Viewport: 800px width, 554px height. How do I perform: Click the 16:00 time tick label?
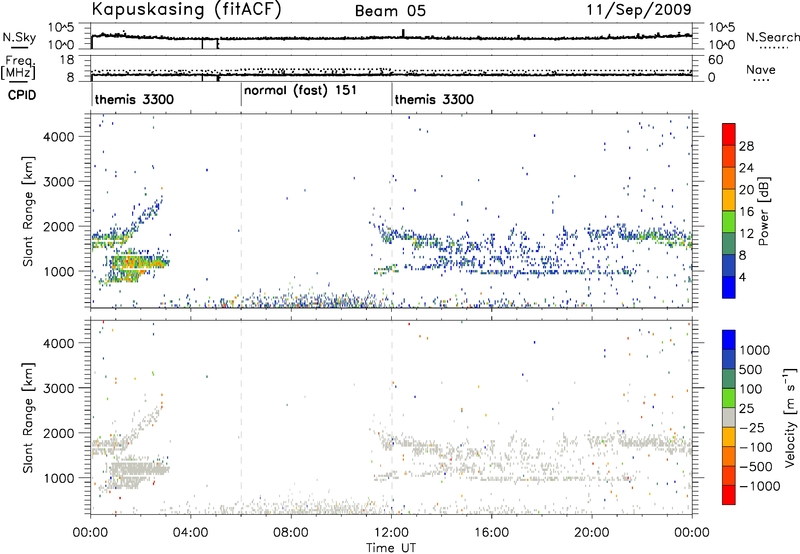pyautogui.click(x=491, y=533)
